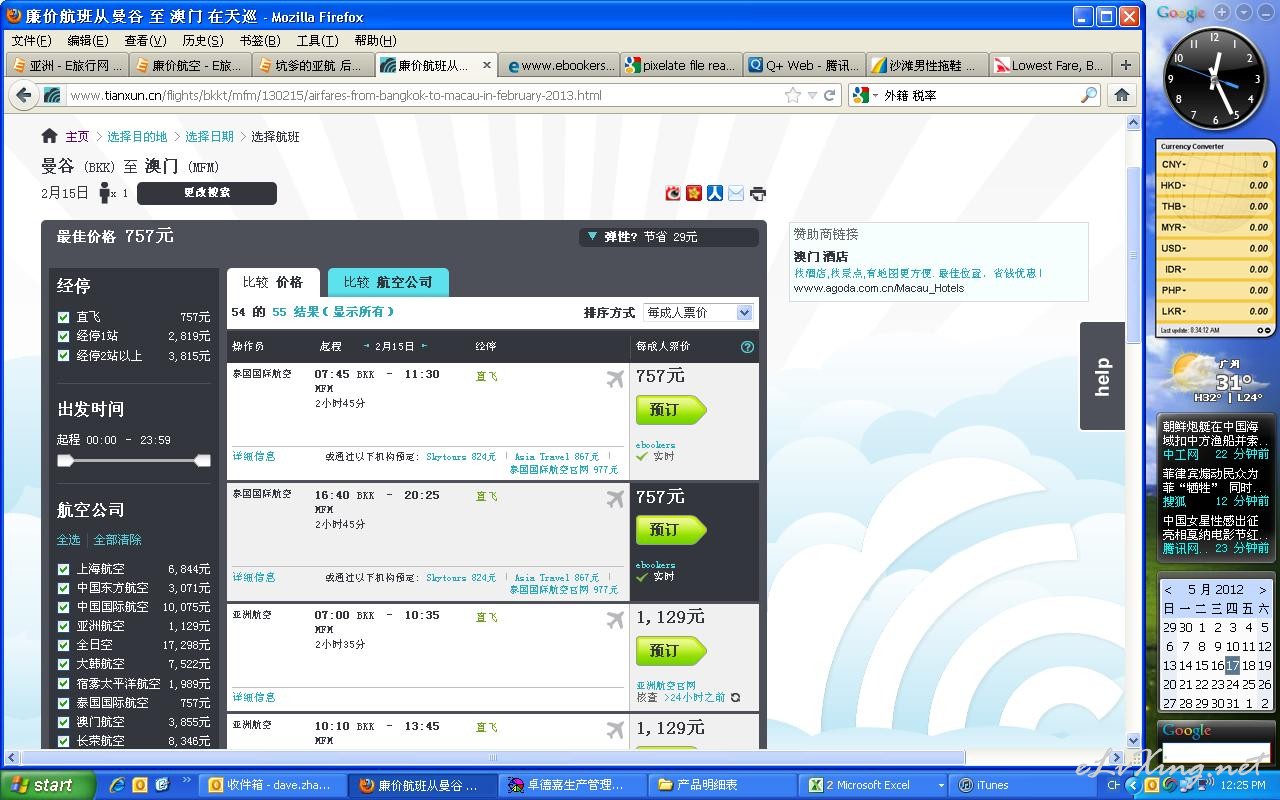Open the 文件(F) menu
The image size is (1280, 800).
tap(31, 40)
